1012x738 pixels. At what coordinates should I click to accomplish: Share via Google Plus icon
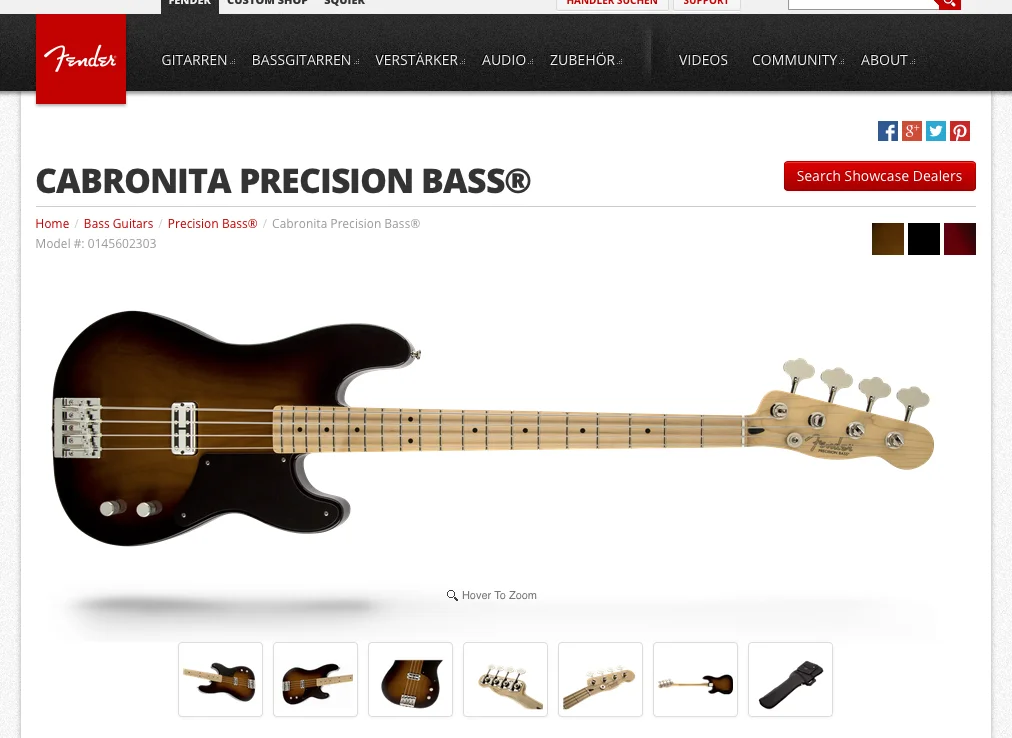tap(911, 131)
